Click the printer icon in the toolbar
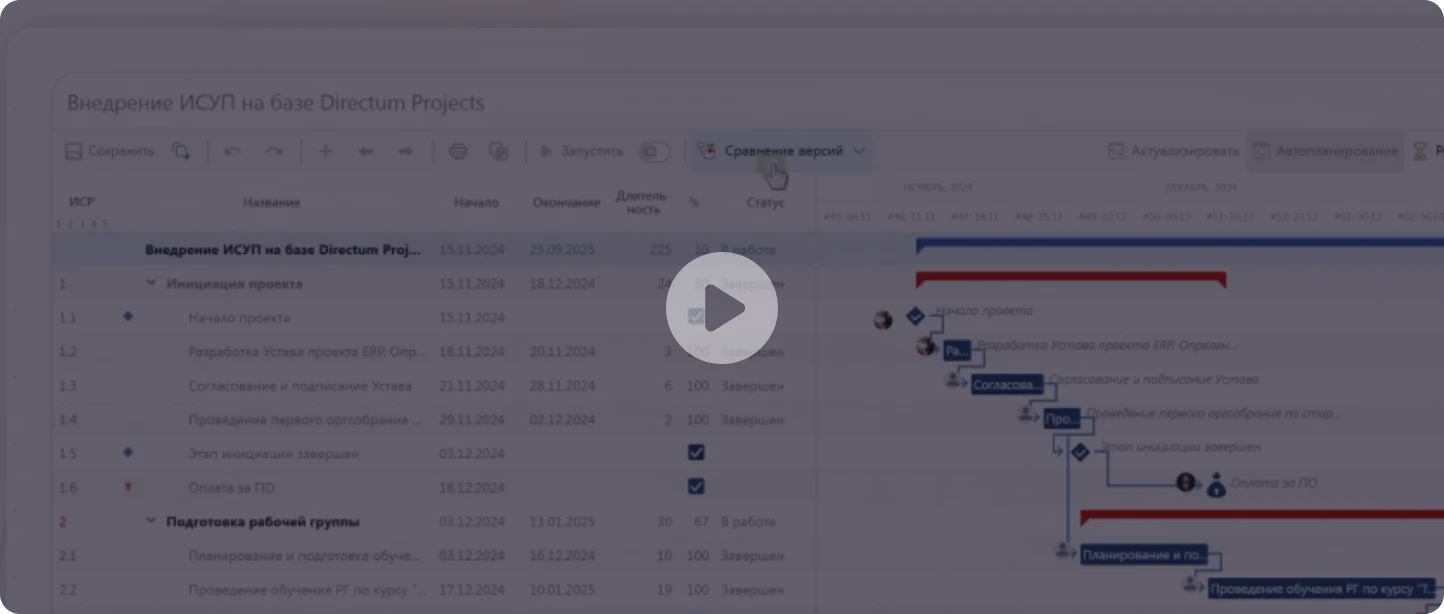Viewport: 1444px width, 614px height. [458, 151]
